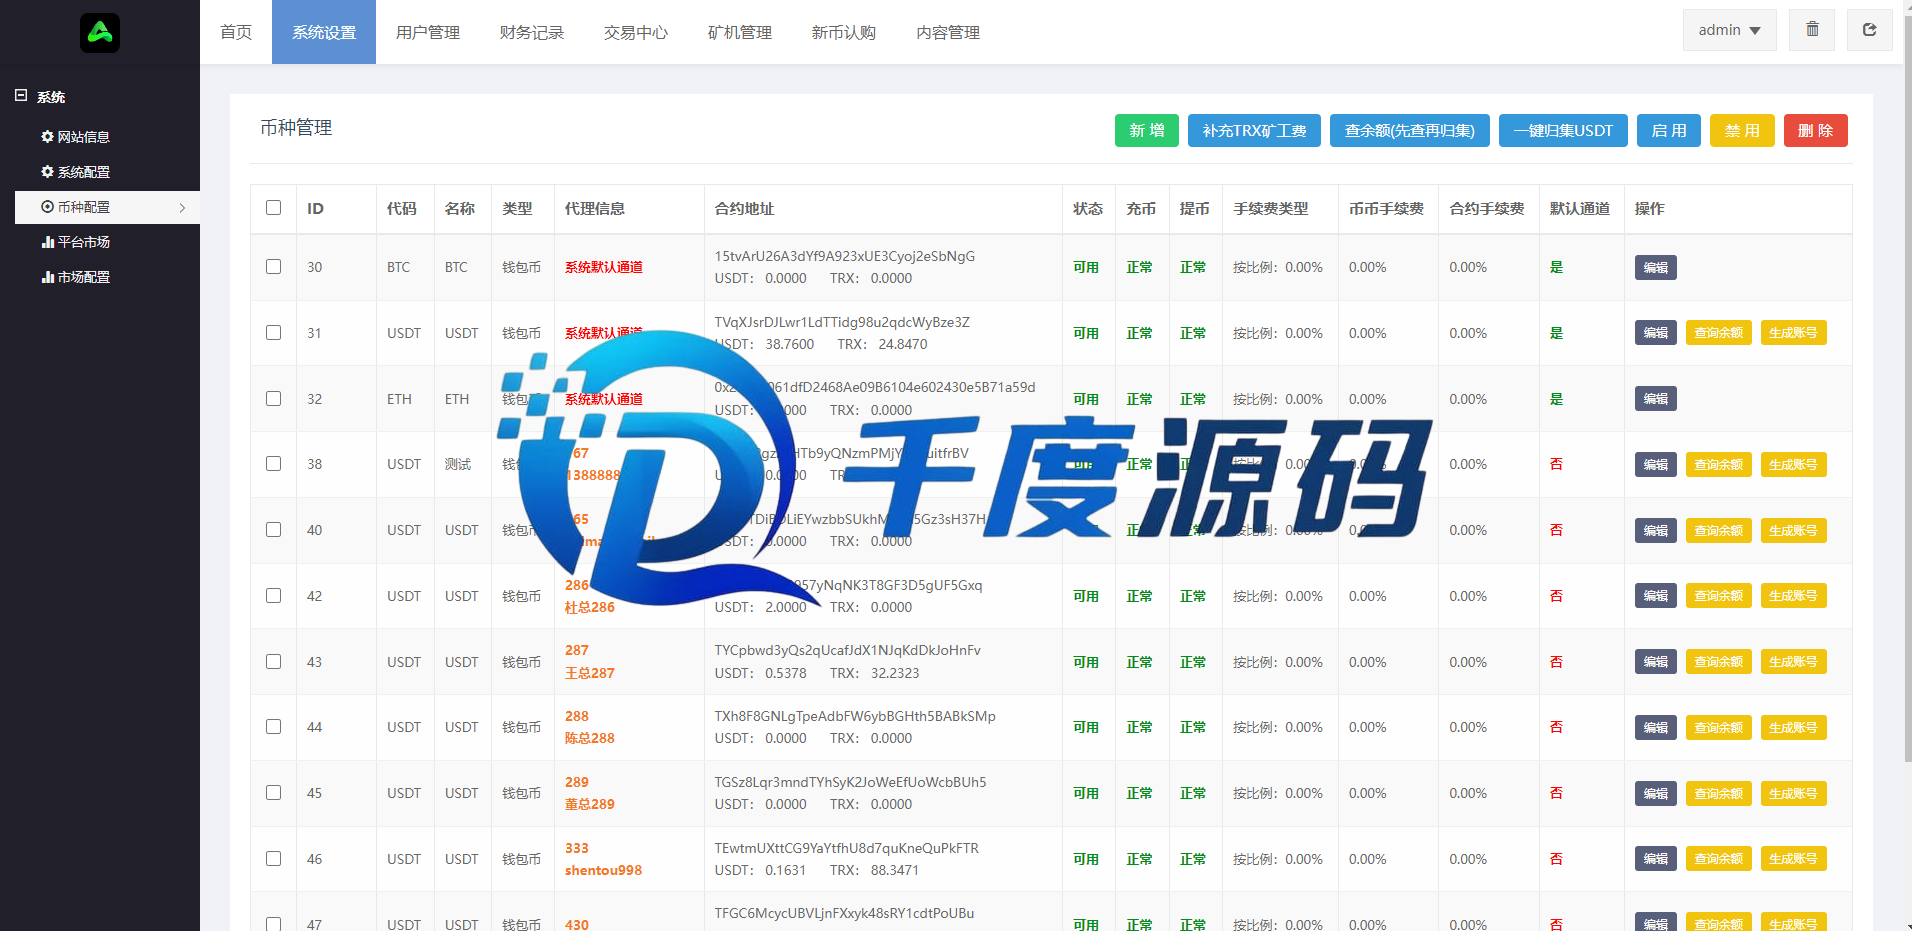Select 币种配置 in sidebar
Image resolution: width=1912 pixels, height=931 pixels.
coord(107,207)
